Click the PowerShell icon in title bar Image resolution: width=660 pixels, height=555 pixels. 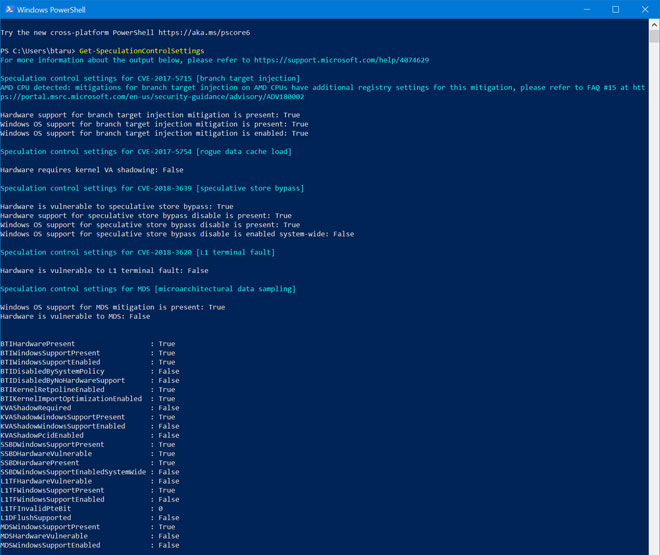pyautogui.click(x=10, y=9)
